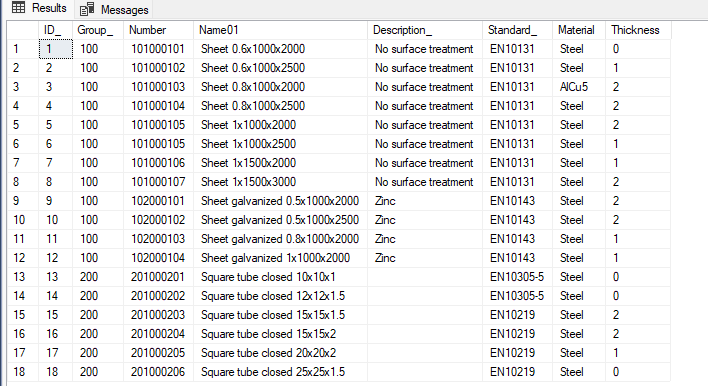Select the ID_ column header
The width and height of the screenshot is (708, 386).
click(x=56, y=30)
